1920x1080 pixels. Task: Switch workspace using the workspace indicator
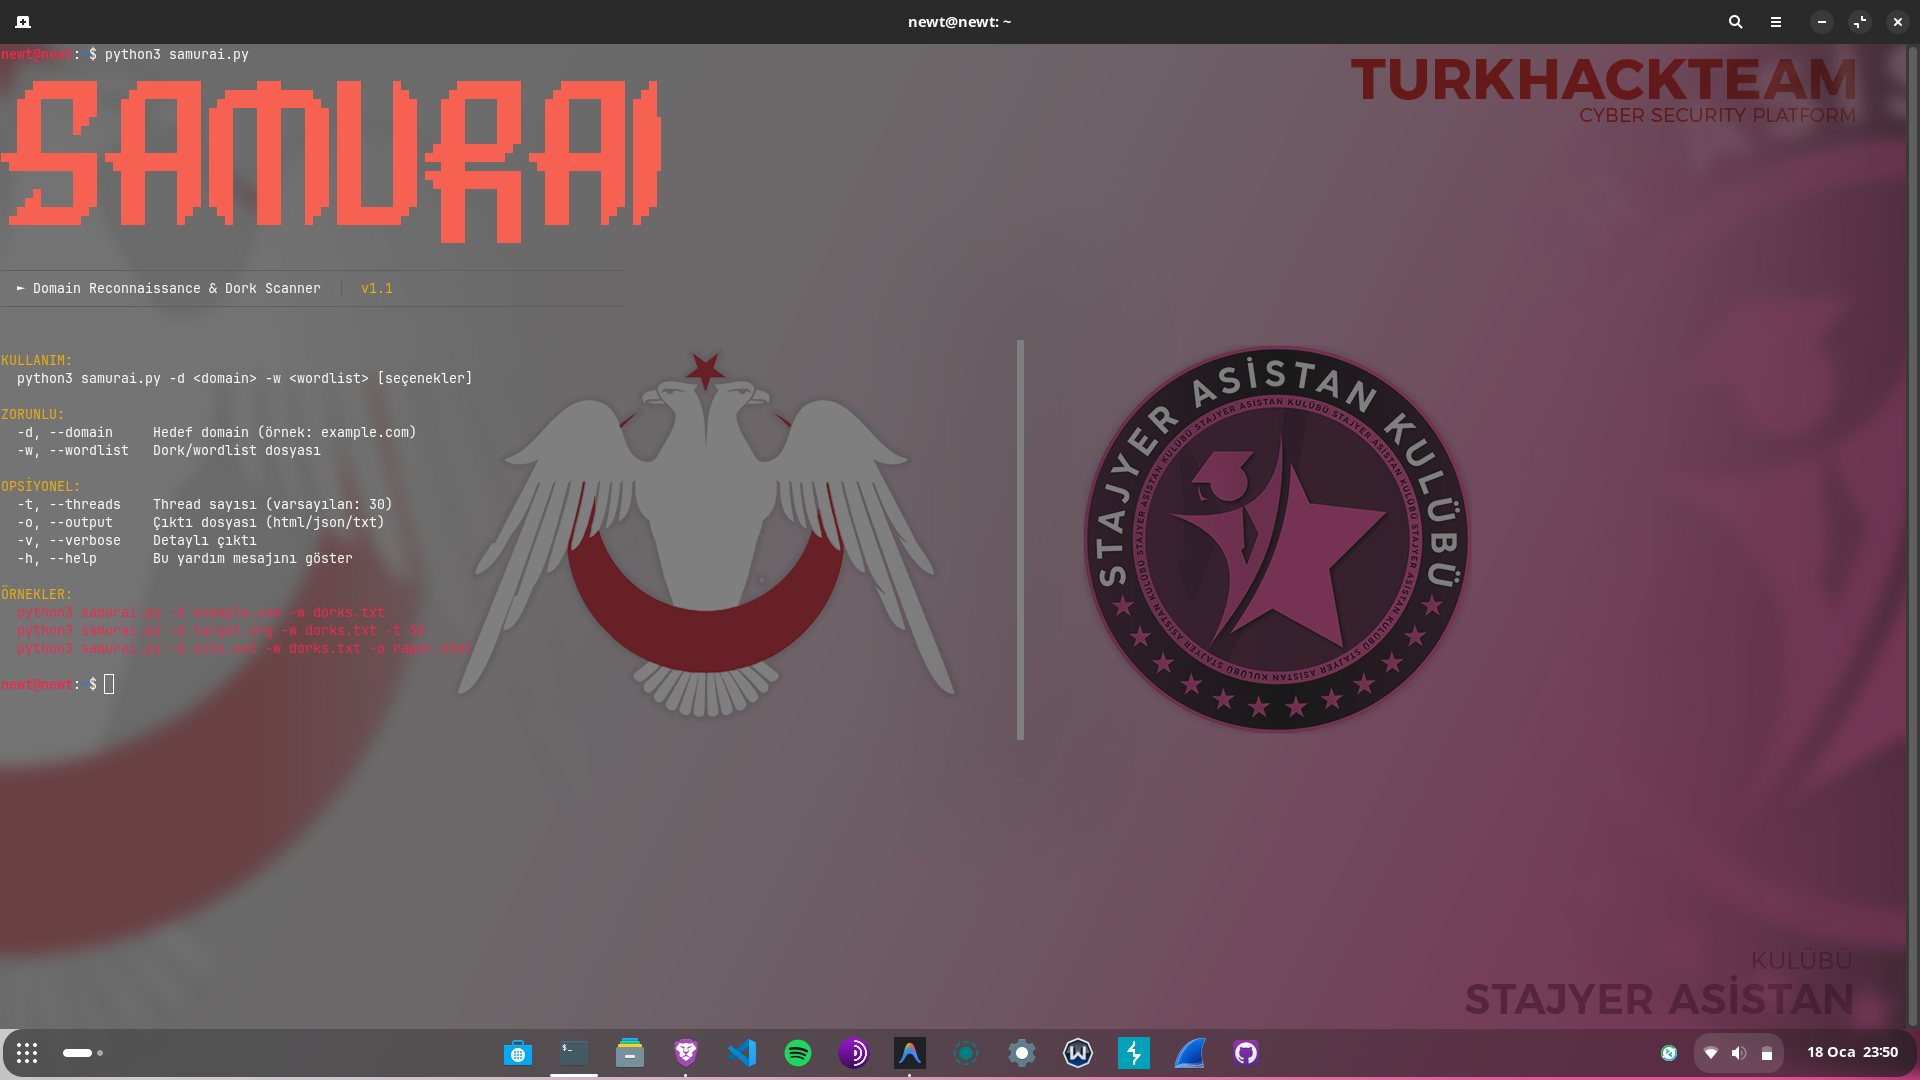tap(83, 1053)
